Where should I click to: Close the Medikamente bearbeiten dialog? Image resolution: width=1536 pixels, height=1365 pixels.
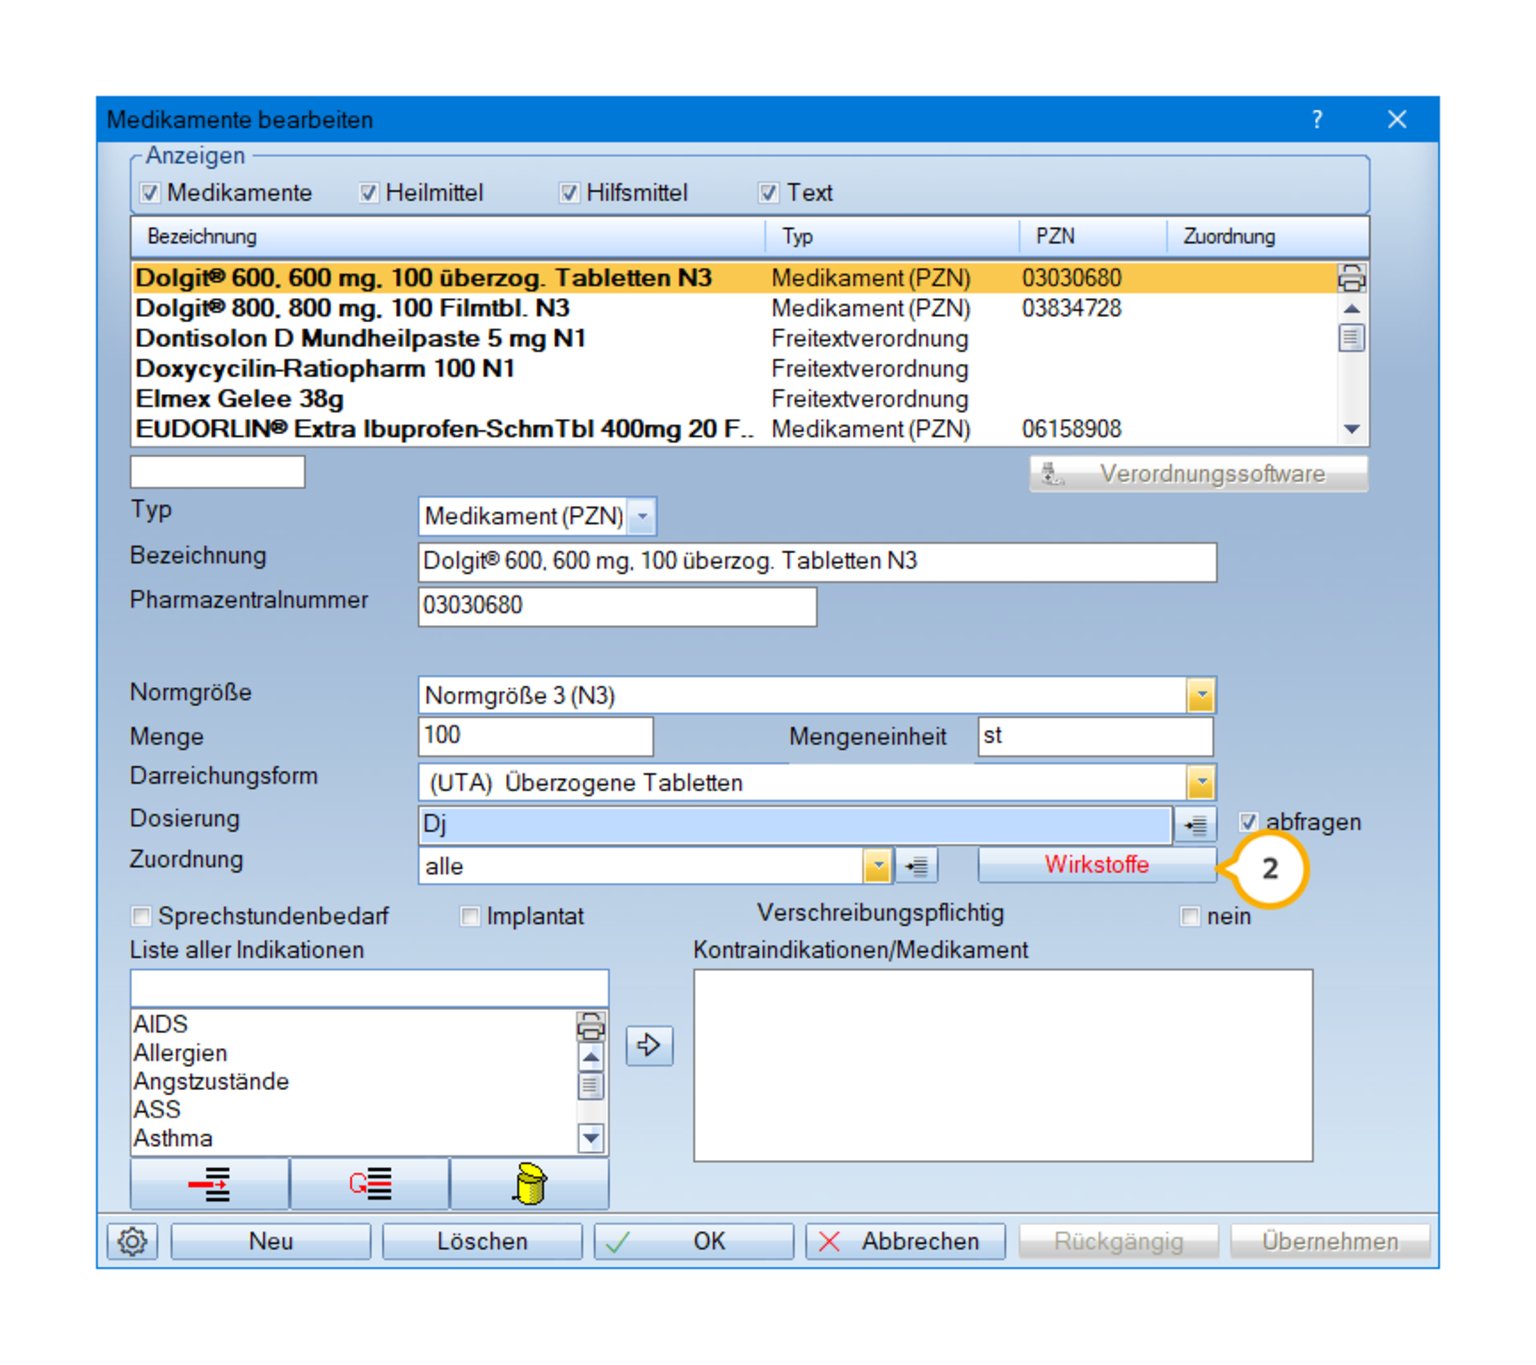[1397, 120]
